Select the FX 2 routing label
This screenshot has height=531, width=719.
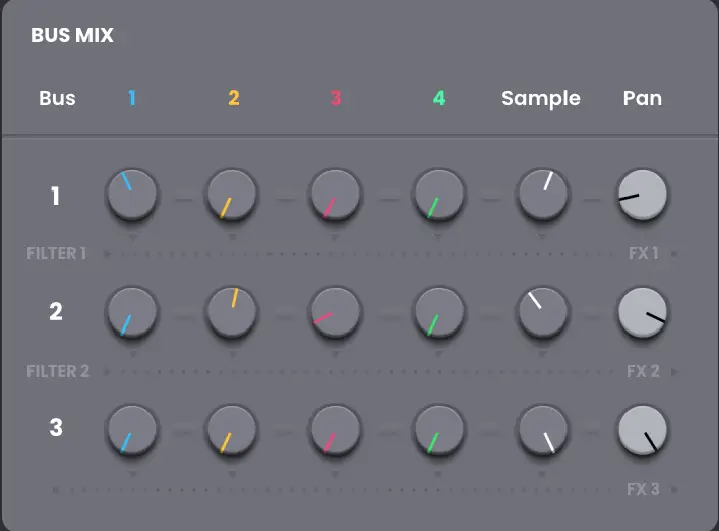643,371
